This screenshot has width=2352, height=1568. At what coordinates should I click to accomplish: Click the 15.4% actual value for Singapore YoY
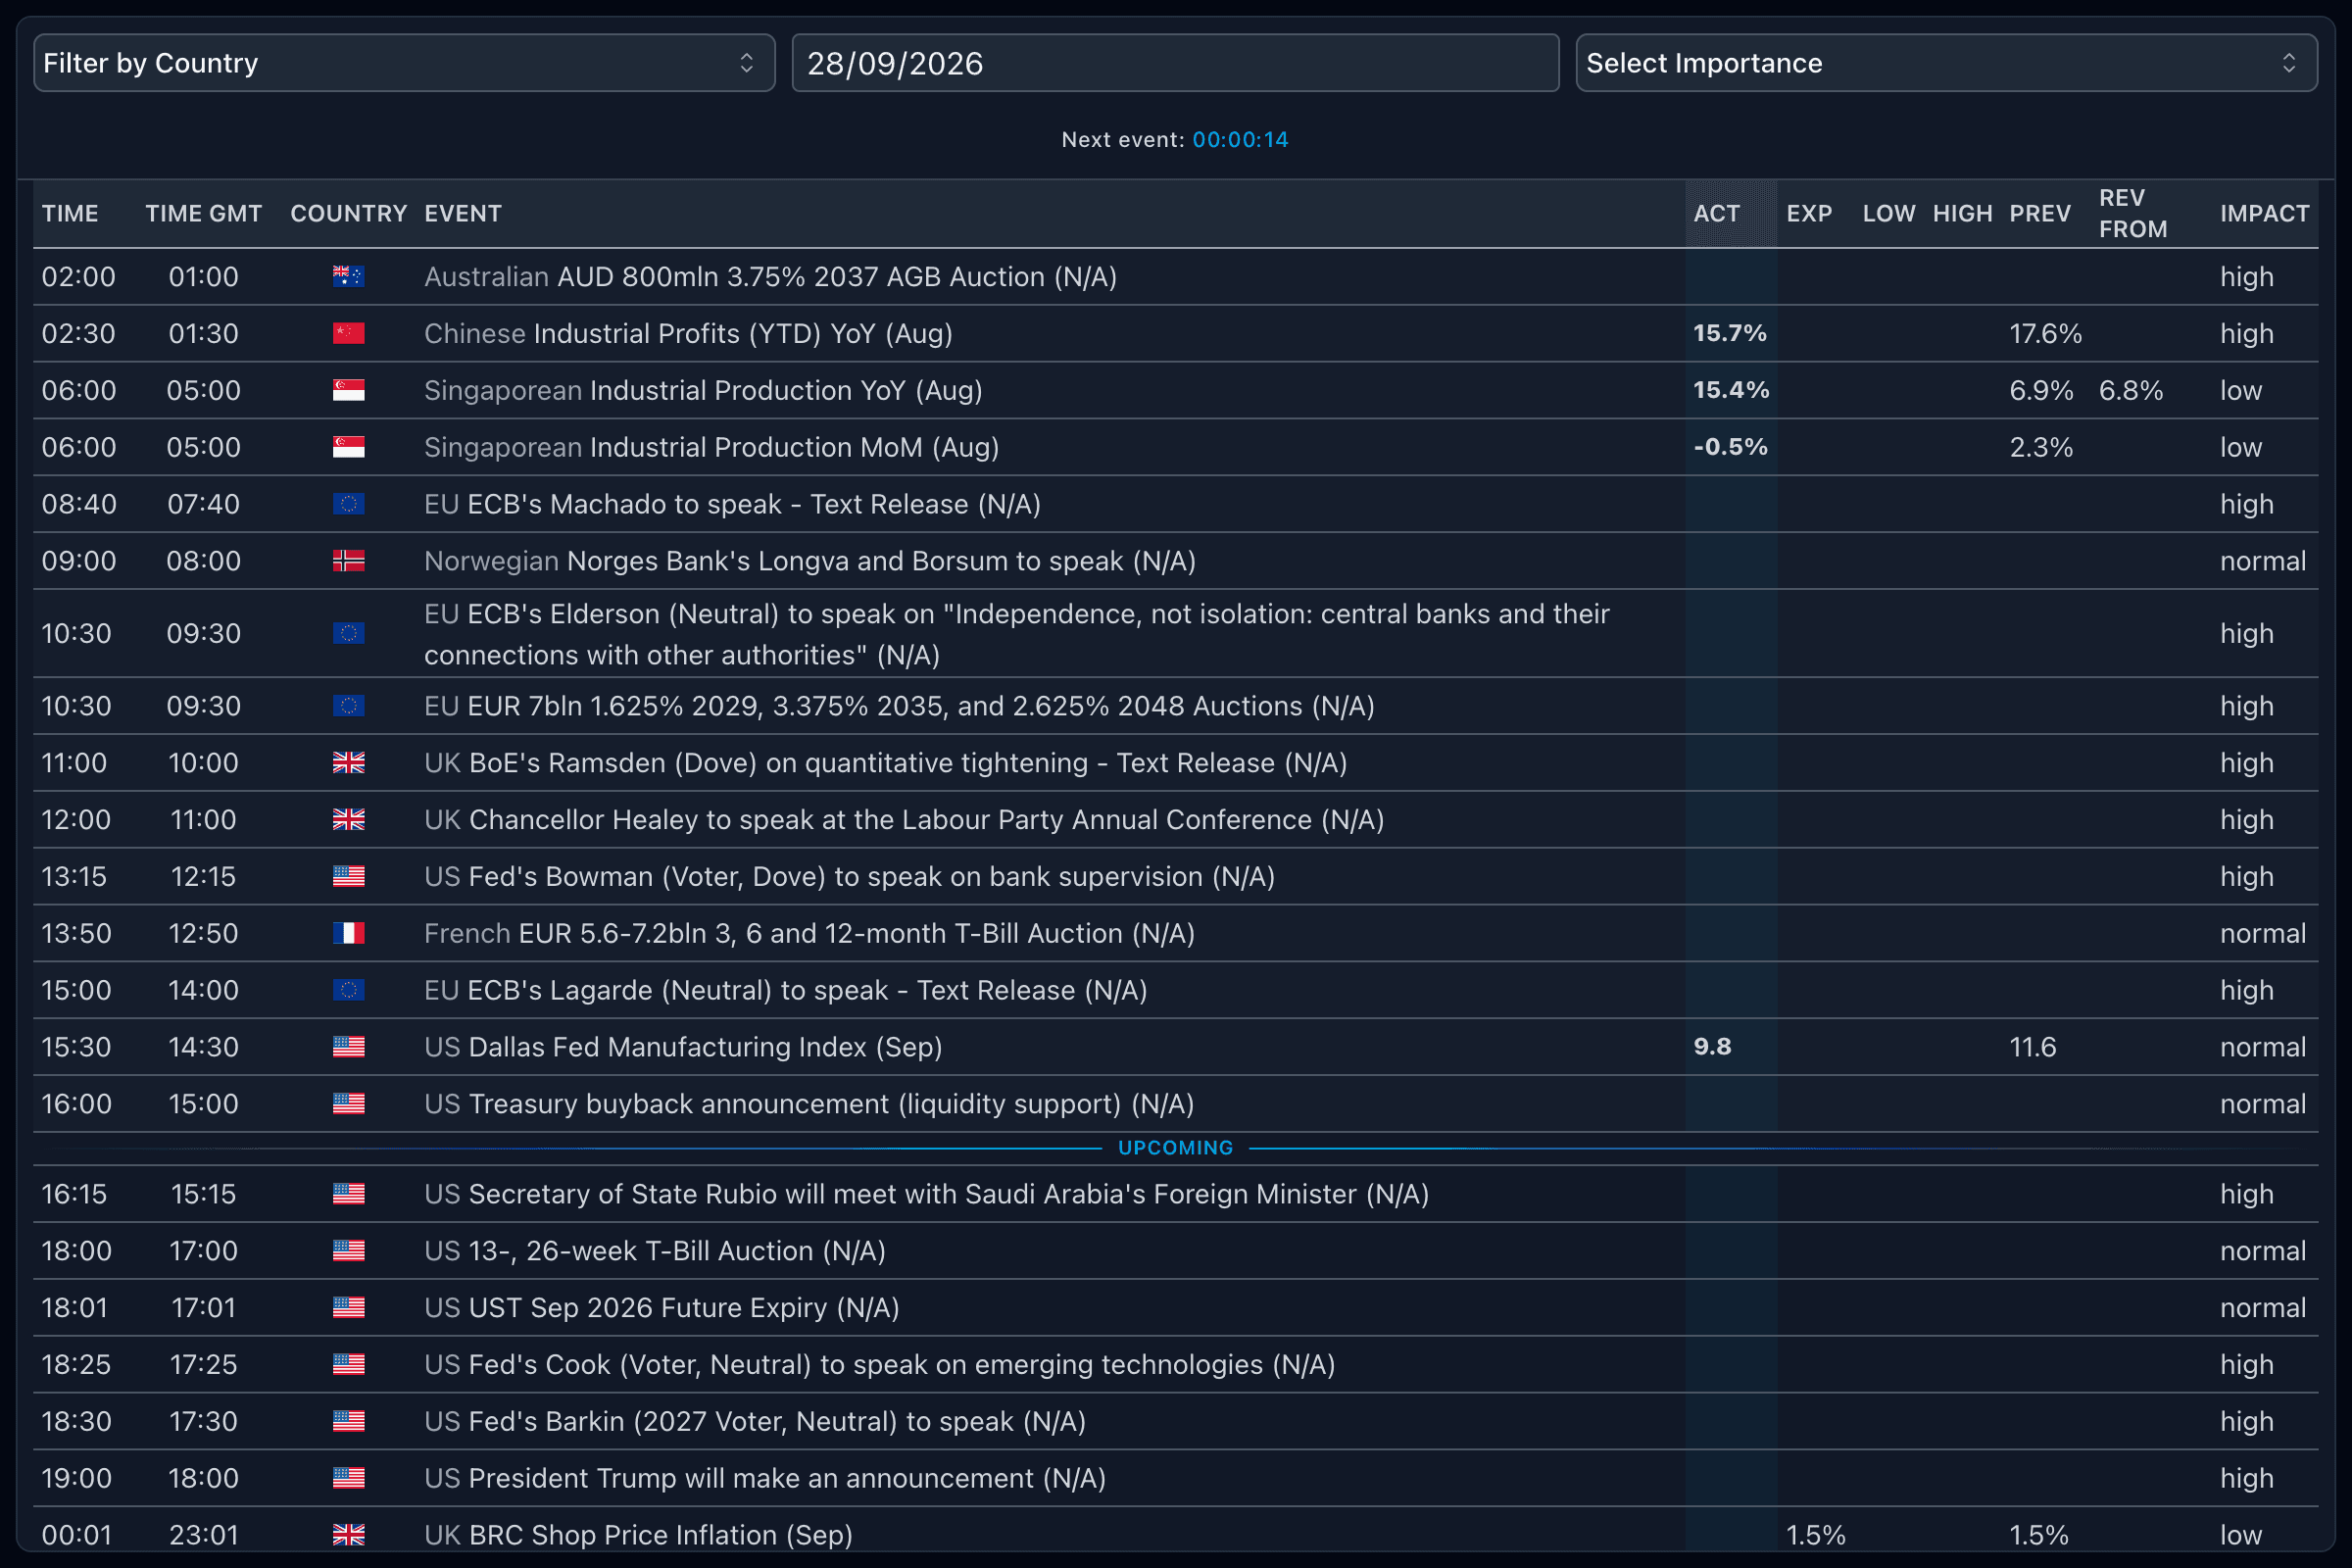[x=1731, y=390]
